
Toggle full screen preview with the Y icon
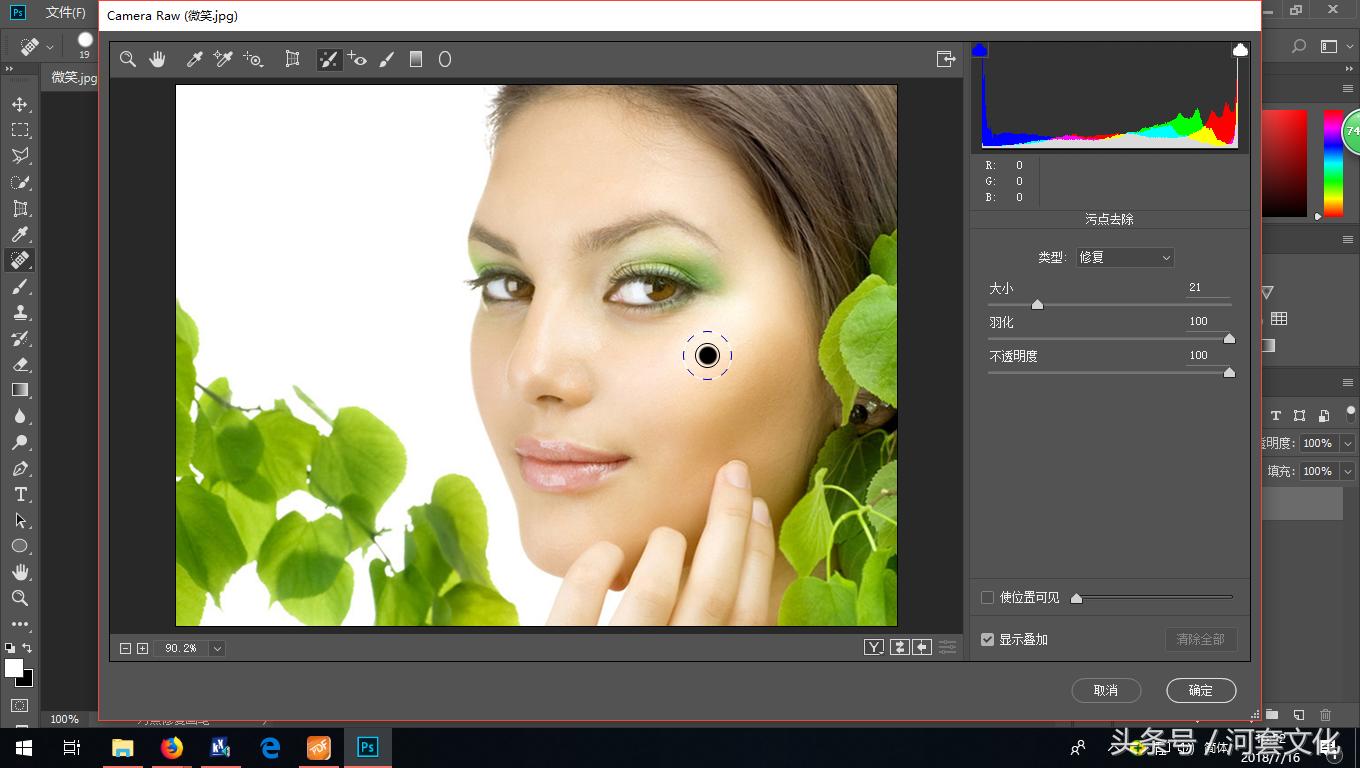pyautogui.click(x=874, y=646)
